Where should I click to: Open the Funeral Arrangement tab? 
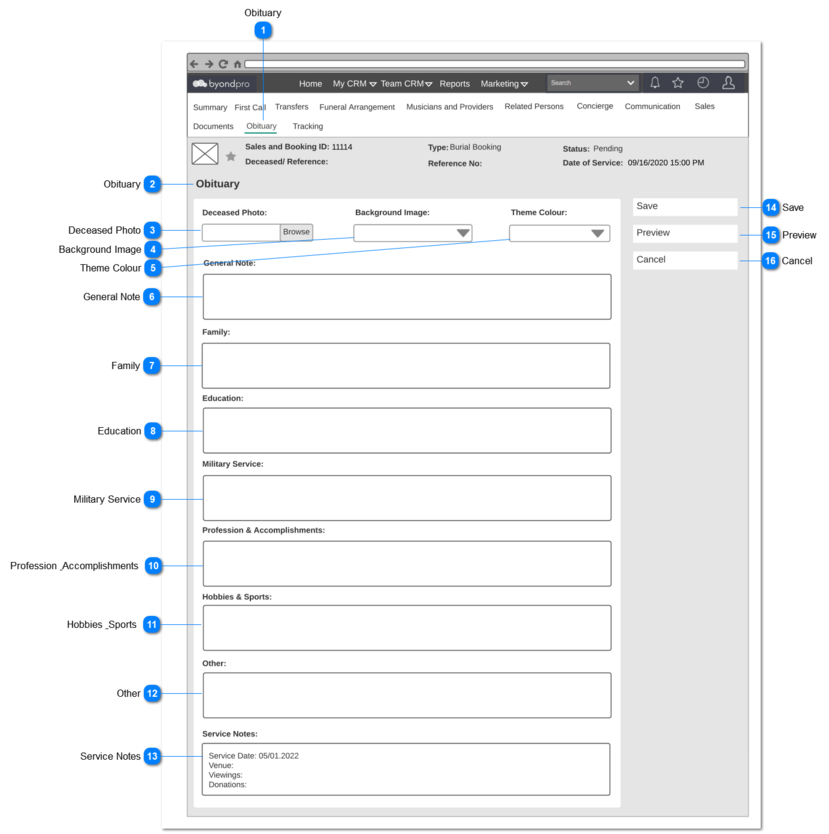[357, 107]
